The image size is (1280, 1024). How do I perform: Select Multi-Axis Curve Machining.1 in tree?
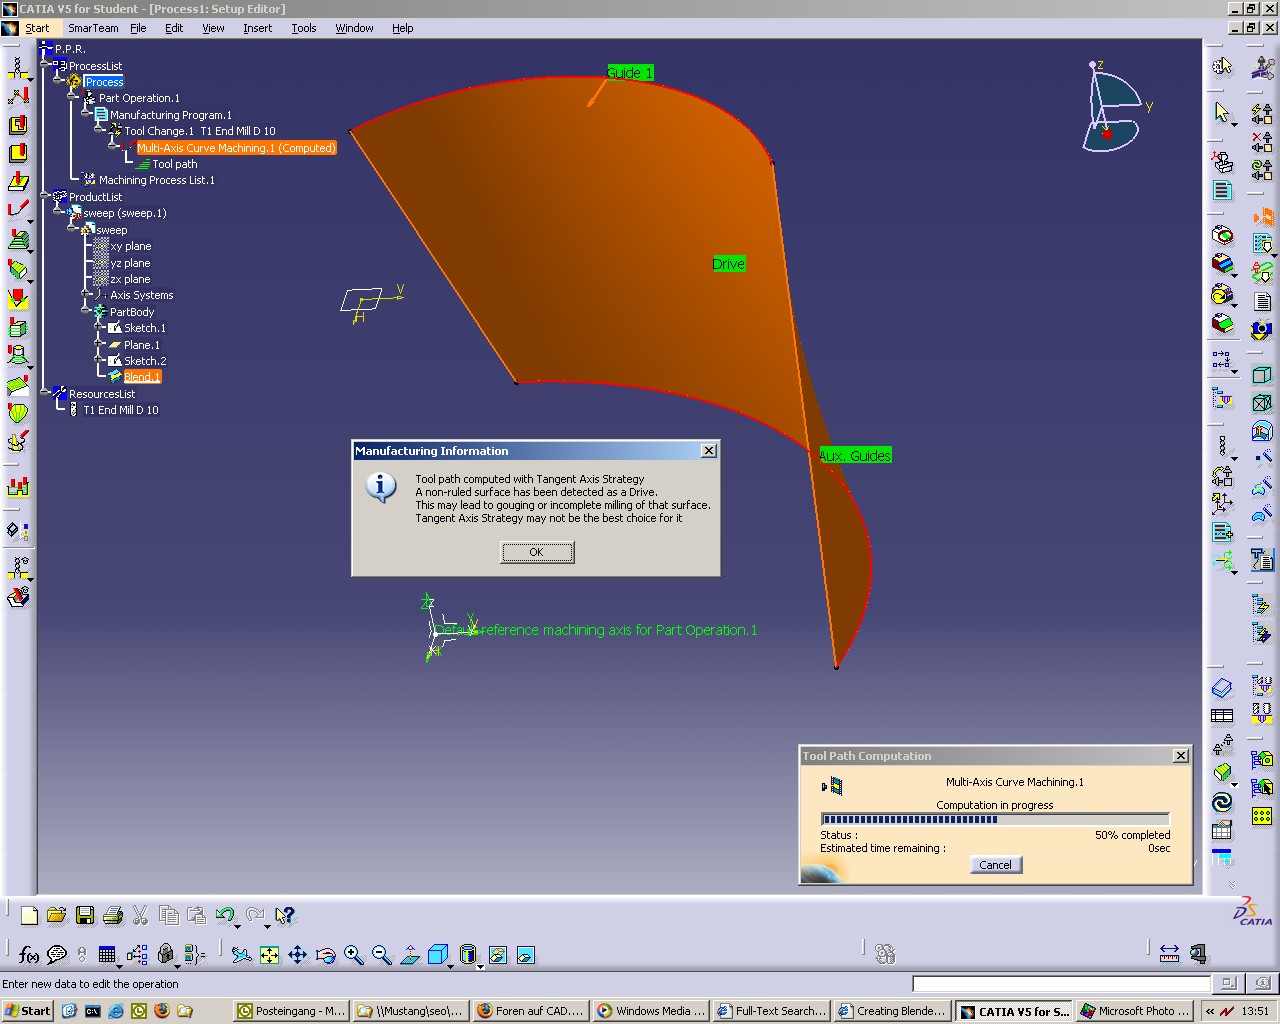point(236,148)
